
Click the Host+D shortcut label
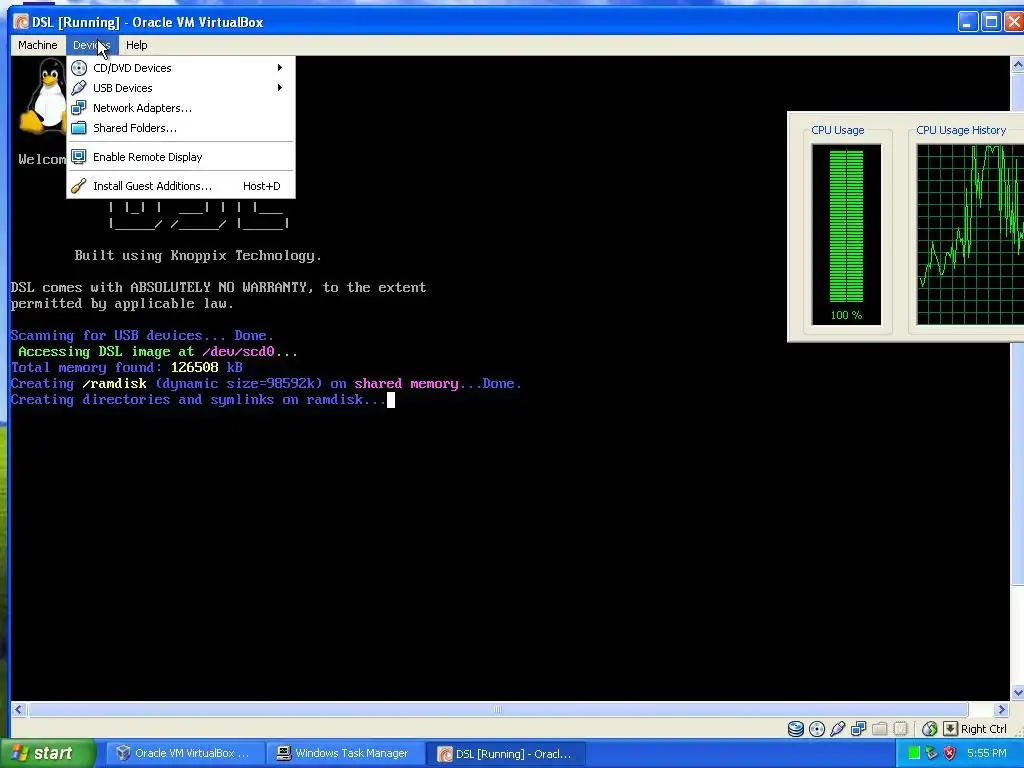(x=261, y=186)
